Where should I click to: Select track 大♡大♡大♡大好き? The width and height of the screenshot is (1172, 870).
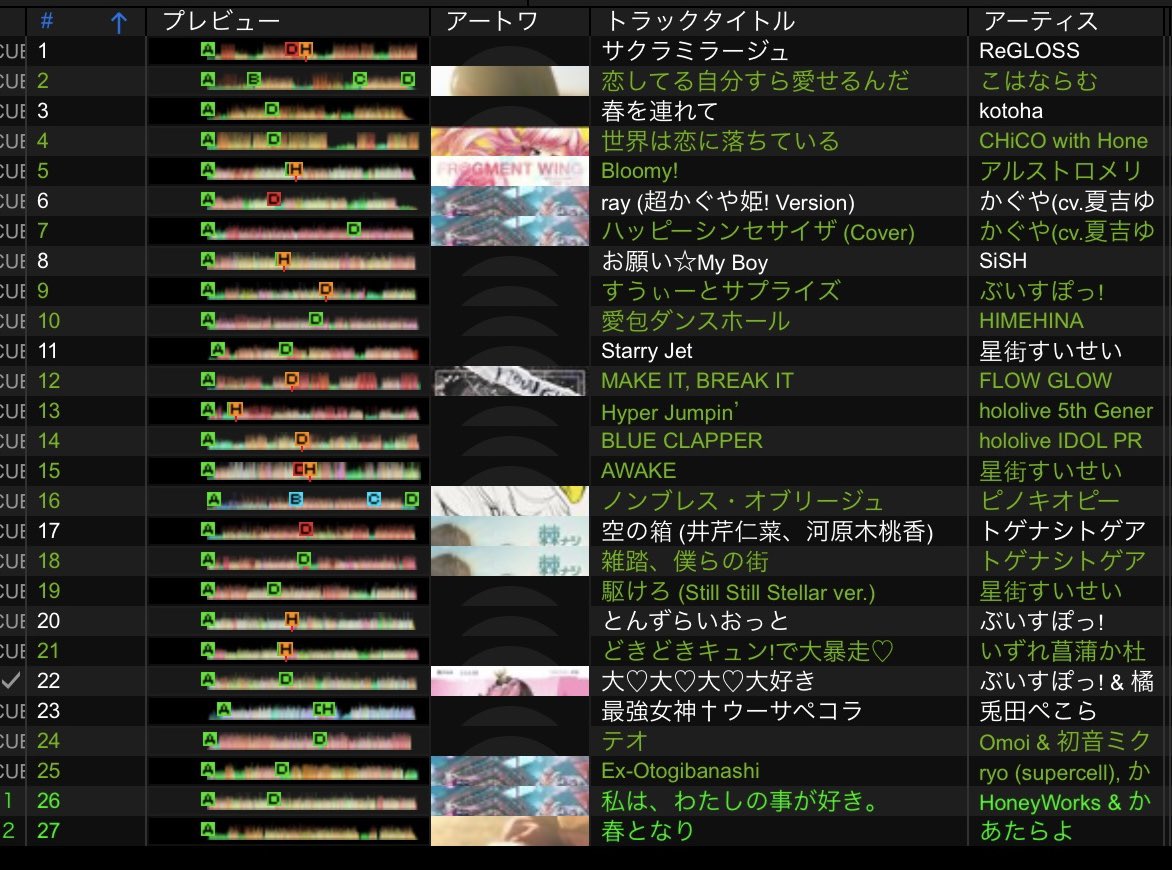point(708,681)
